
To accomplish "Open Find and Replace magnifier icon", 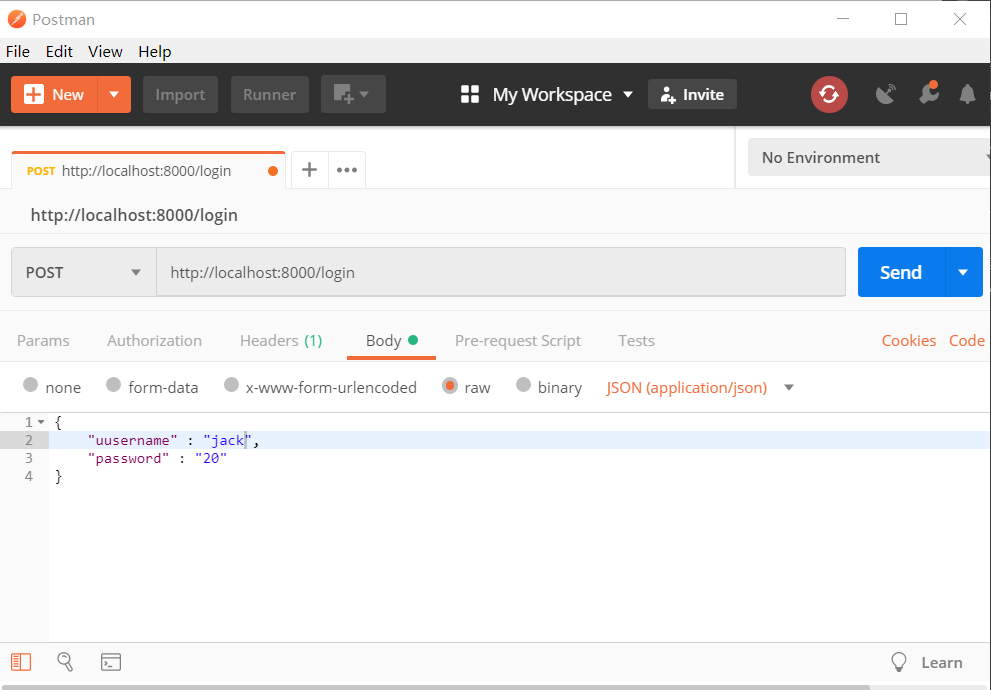I will (x=65, y=662).
